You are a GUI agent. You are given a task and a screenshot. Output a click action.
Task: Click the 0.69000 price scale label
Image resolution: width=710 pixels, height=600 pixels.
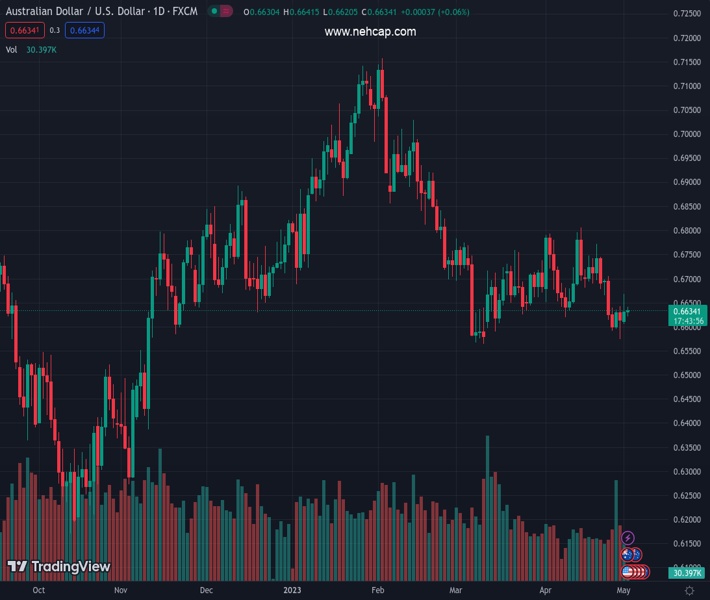tap(687, 182)
